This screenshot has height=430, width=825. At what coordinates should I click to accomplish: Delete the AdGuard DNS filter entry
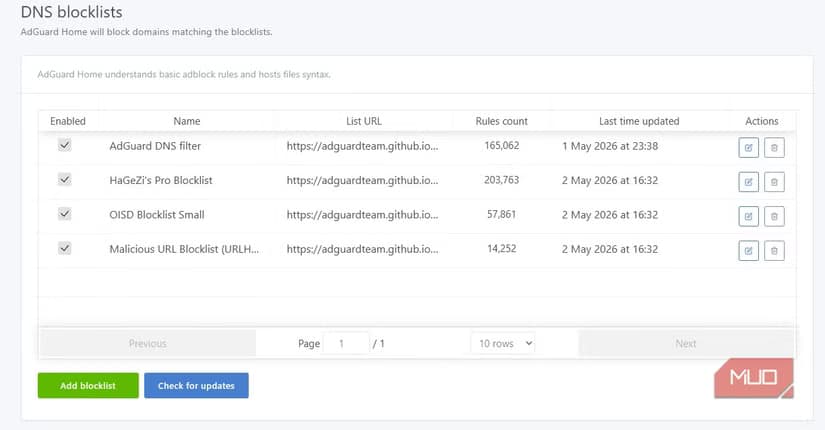(x=774, y=147)
